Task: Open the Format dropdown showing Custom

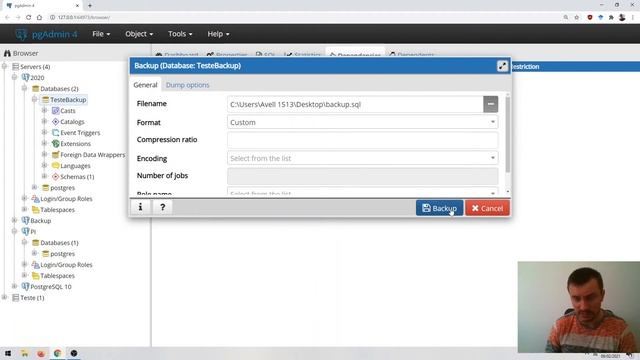Action: tap(362, 122)
